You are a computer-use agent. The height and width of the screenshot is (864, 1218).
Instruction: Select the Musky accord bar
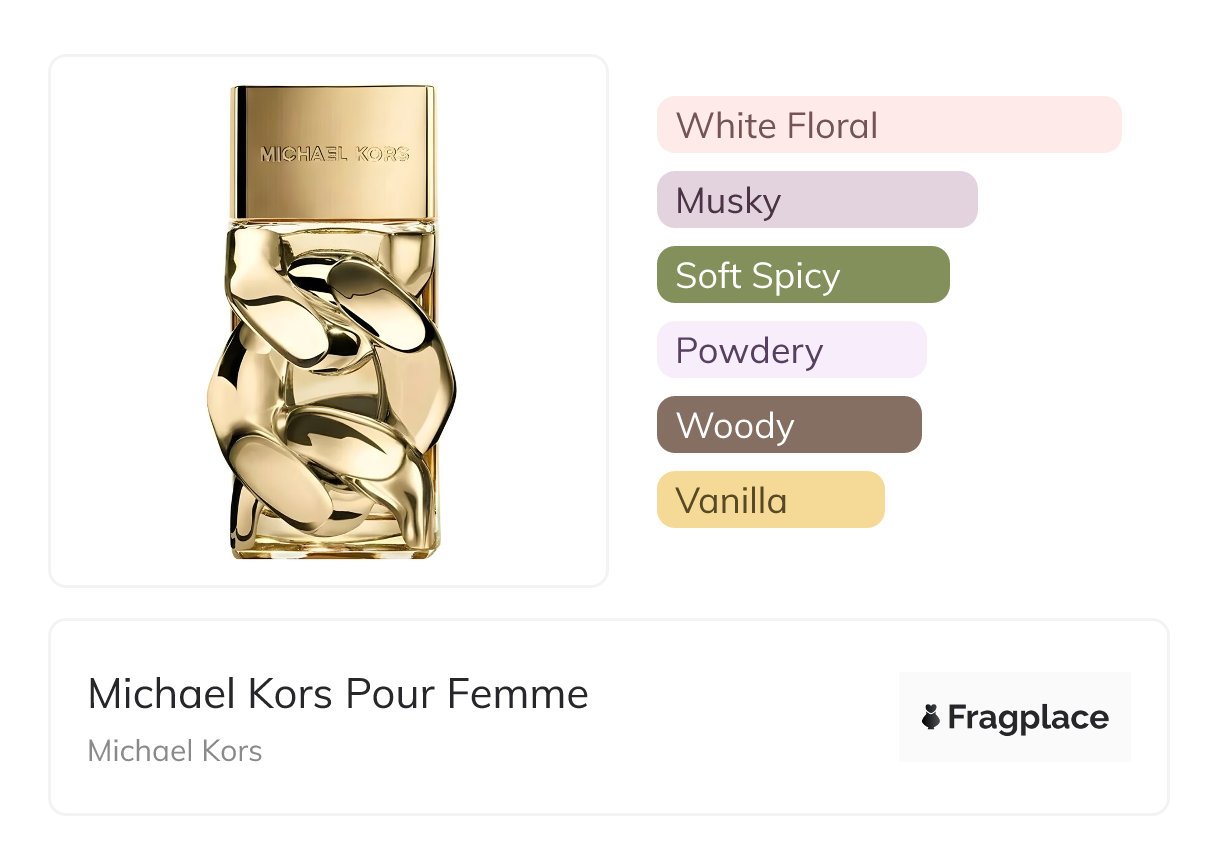(x=816, y=200)
